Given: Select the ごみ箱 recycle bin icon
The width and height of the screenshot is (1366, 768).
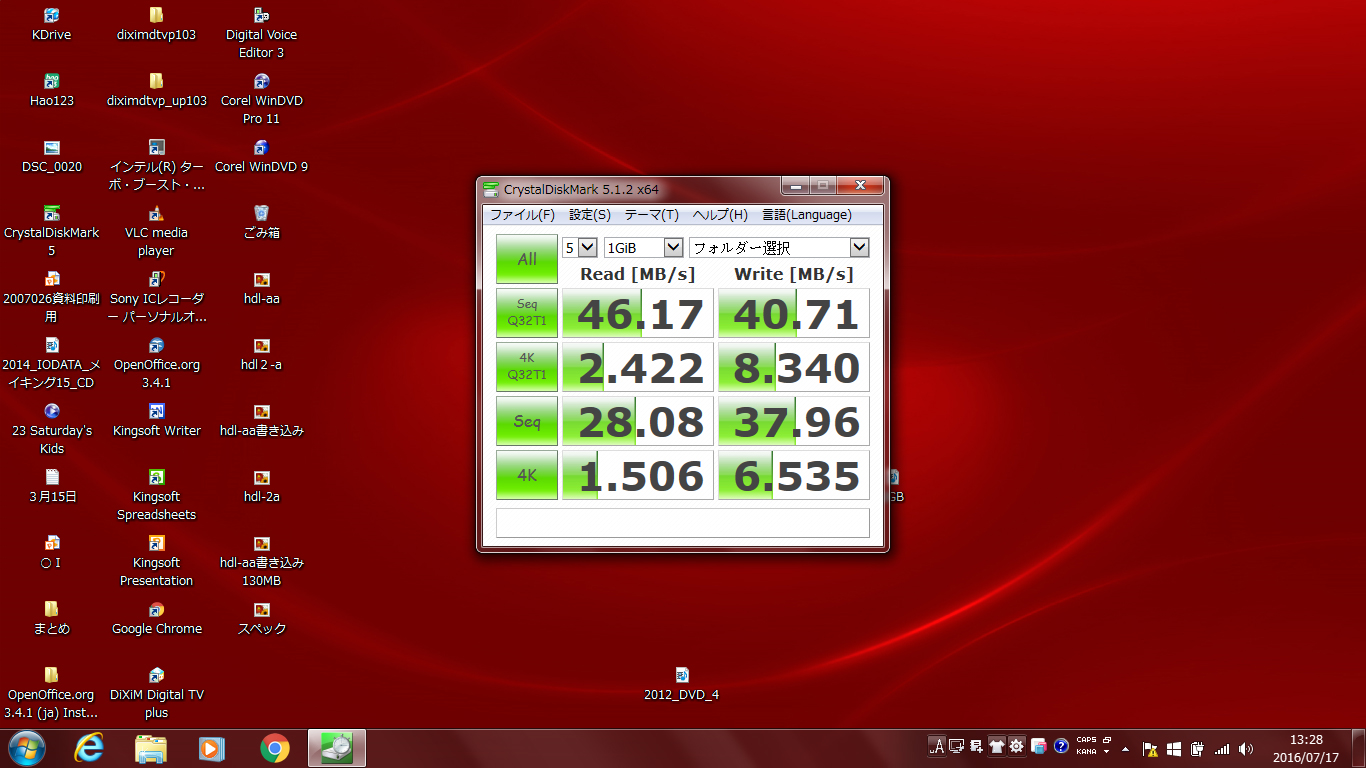Looking at the screenshot, I should 261,223.
